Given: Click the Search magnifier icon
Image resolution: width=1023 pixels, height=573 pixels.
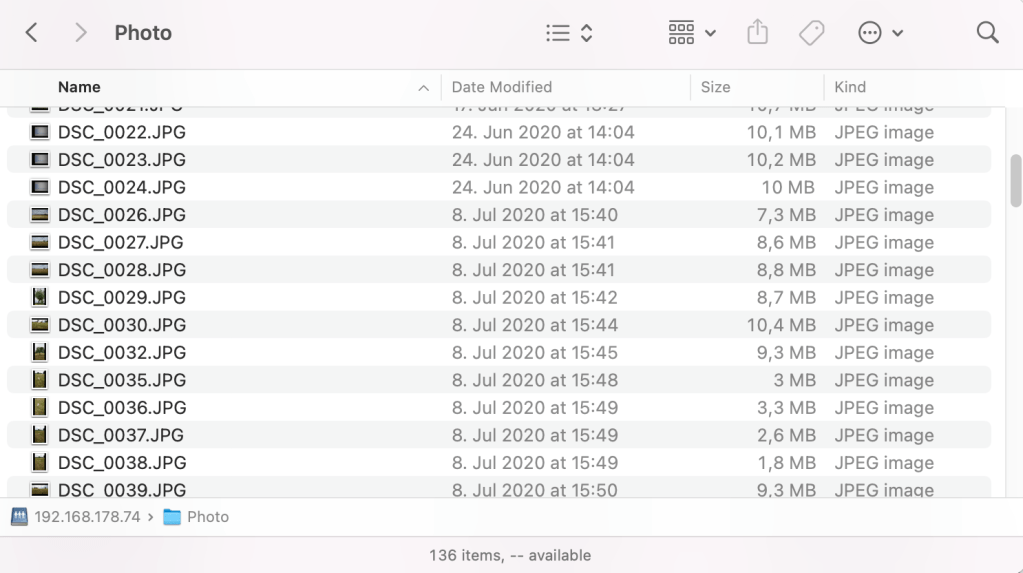Looking at the screenshot, I should 987,33.
